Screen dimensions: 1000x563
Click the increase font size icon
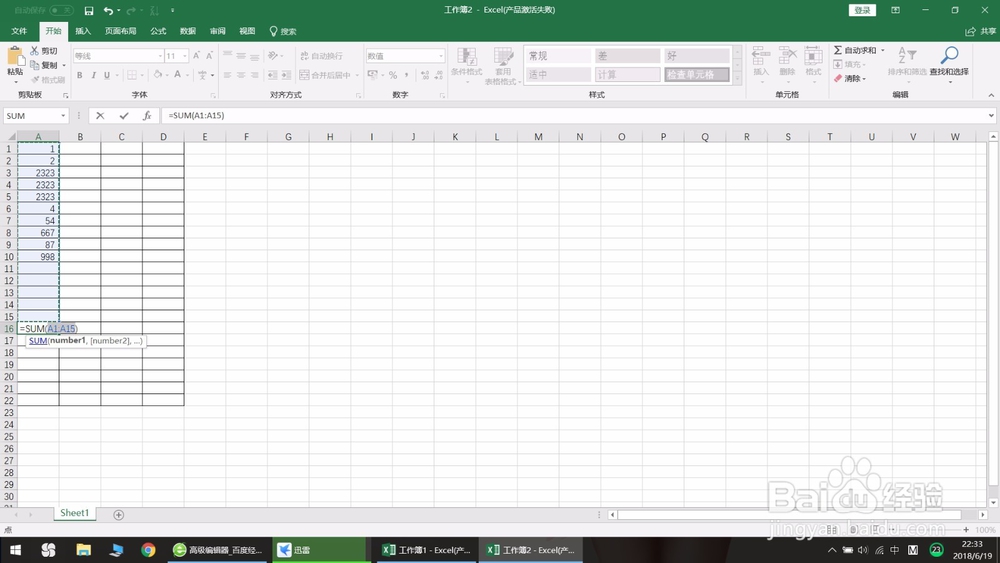[x=196, y=56]
